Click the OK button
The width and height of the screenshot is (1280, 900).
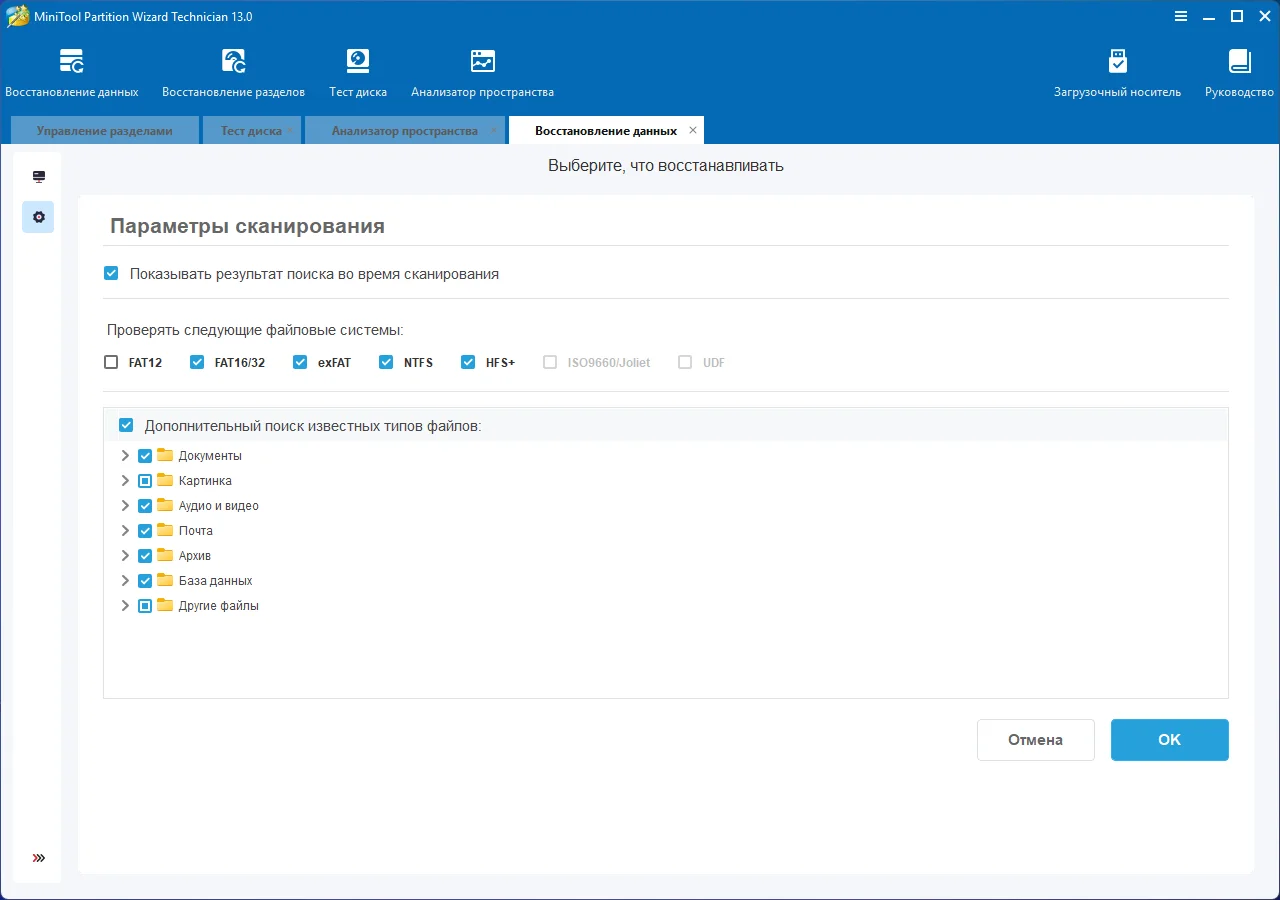1169,740
